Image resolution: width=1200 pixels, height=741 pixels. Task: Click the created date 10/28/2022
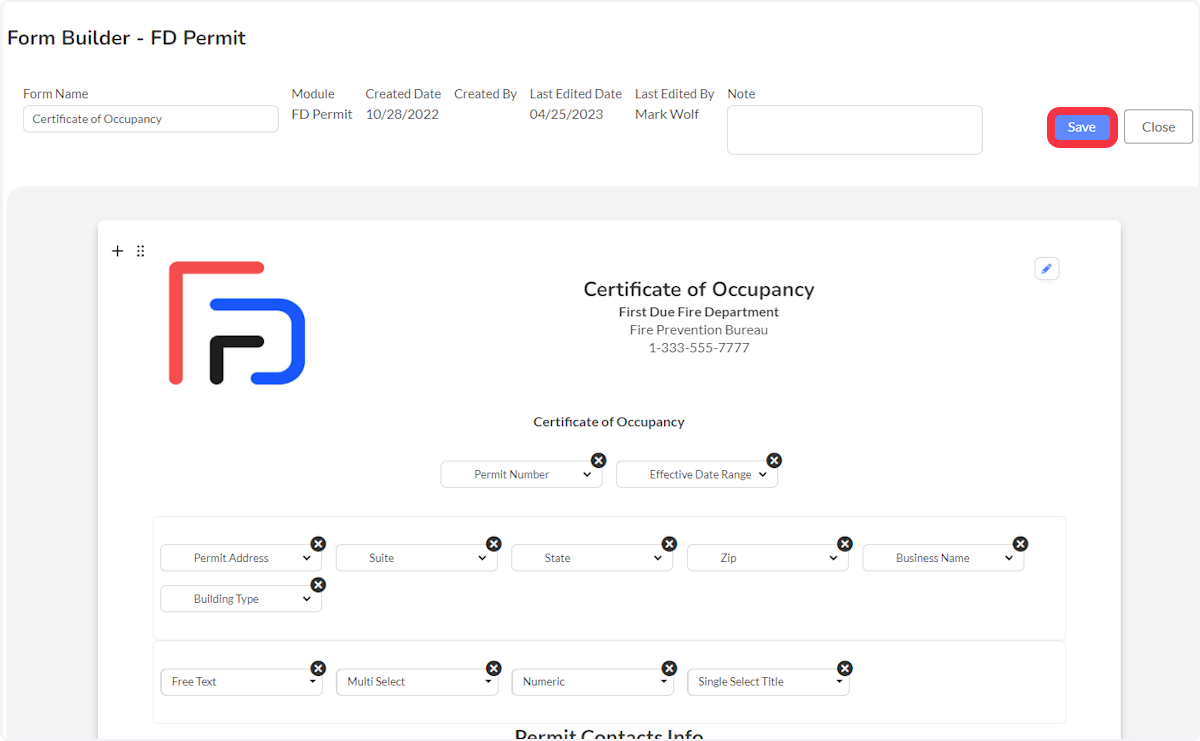pos(402,114)
